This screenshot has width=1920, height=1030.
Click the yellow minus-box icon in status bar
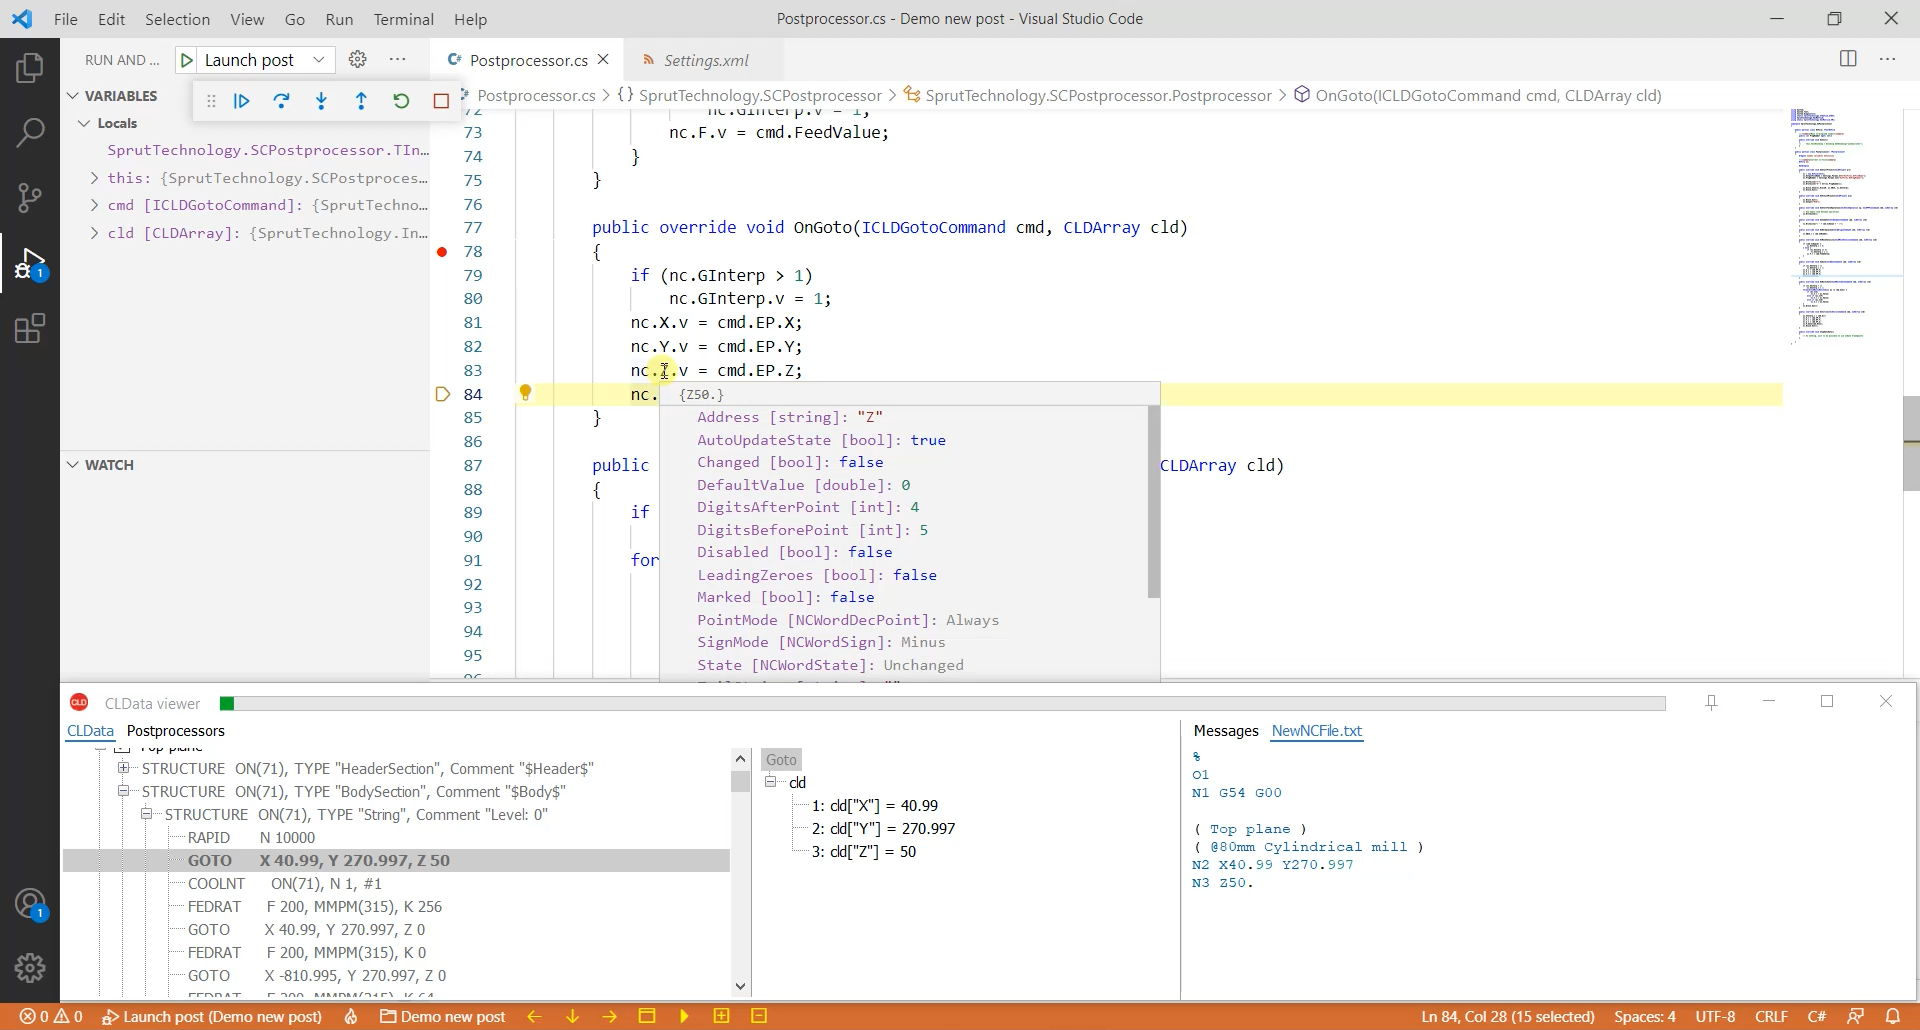(759, 1016)
